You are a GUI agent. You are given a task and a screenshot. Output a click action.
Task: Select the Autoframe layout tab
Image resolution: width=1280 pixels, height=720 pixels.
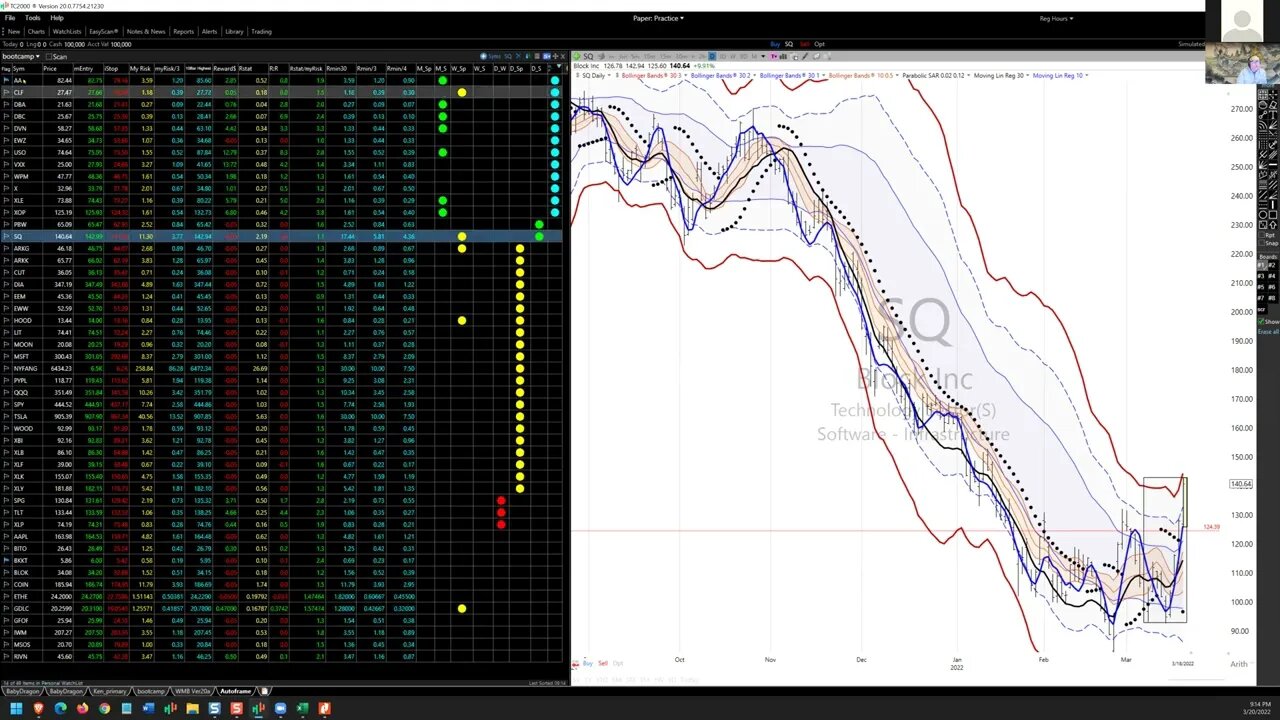[x=236, y=691]
